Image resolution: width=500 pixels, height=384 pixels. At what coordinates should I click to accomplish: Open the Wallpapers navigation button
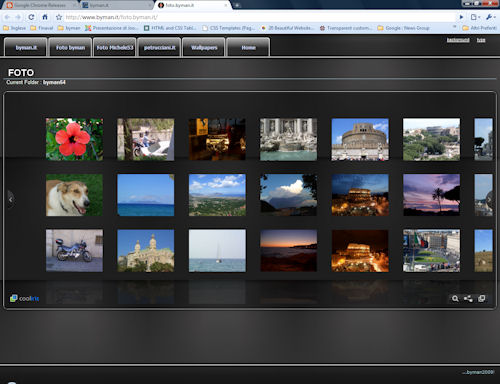[x=204, y=47]
